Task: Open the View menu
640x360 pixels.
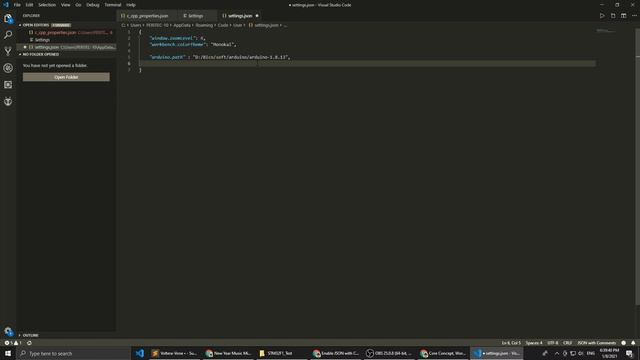Action: 65,5
